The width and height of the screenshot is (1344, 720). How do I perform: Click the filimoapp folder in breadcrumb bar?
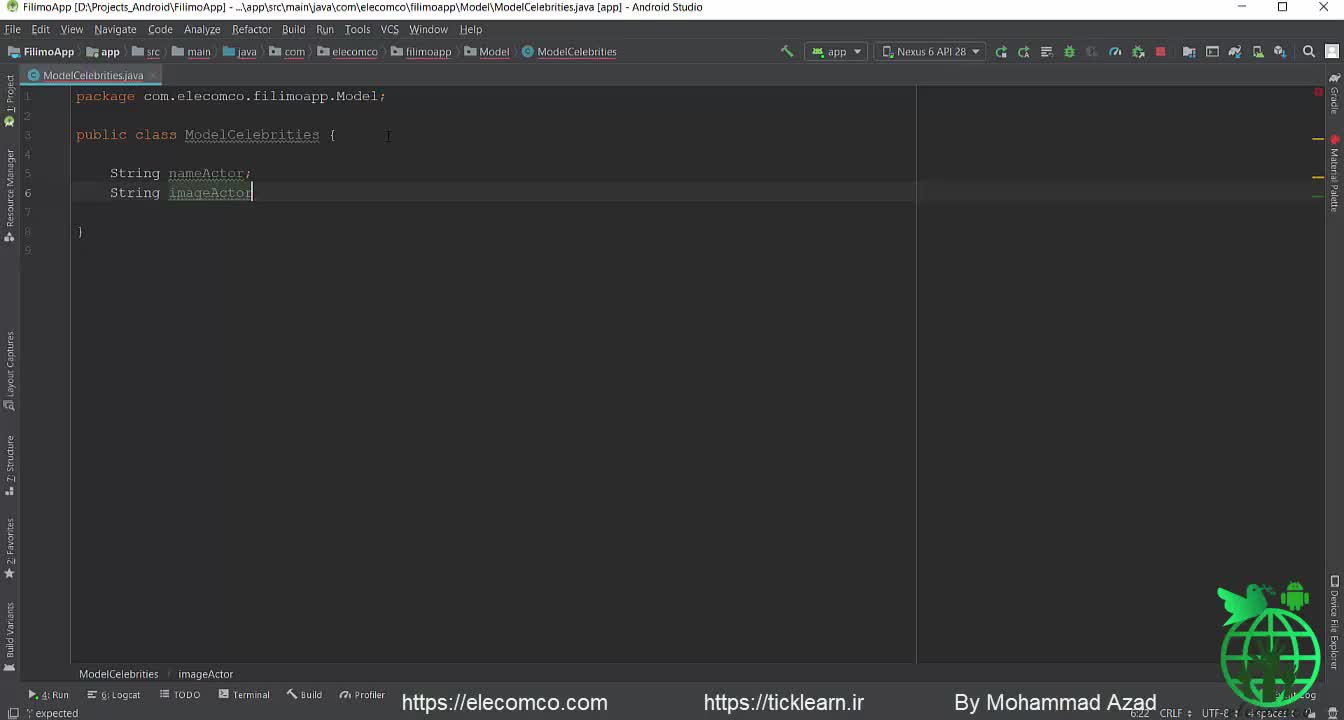(x=421, y=52)
